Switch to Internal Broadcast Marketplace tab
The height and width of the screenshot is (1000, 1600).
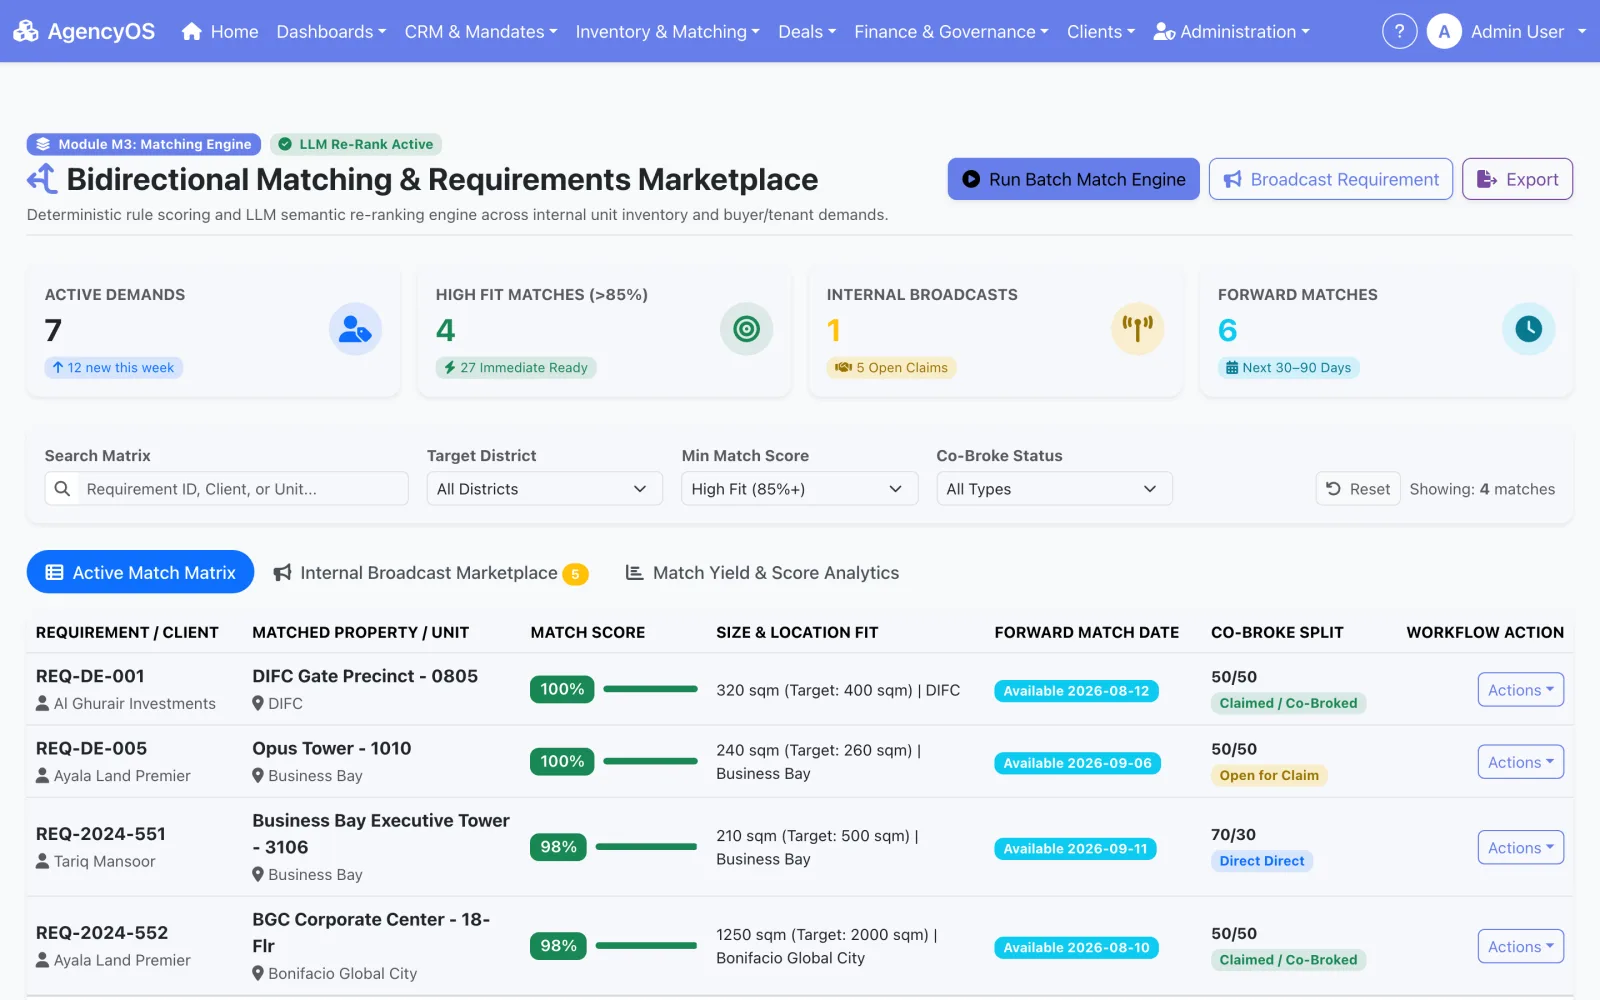[x=430, y=573]
